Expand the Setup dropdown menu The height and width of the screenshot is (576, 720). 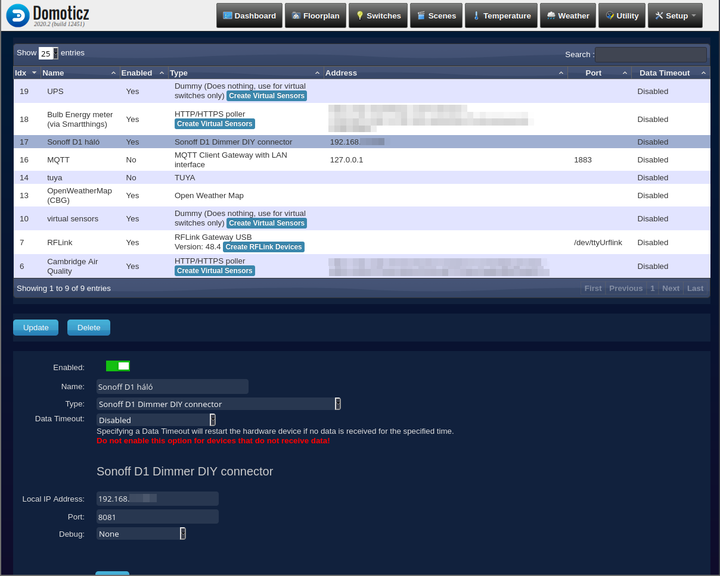click(674, 16)
